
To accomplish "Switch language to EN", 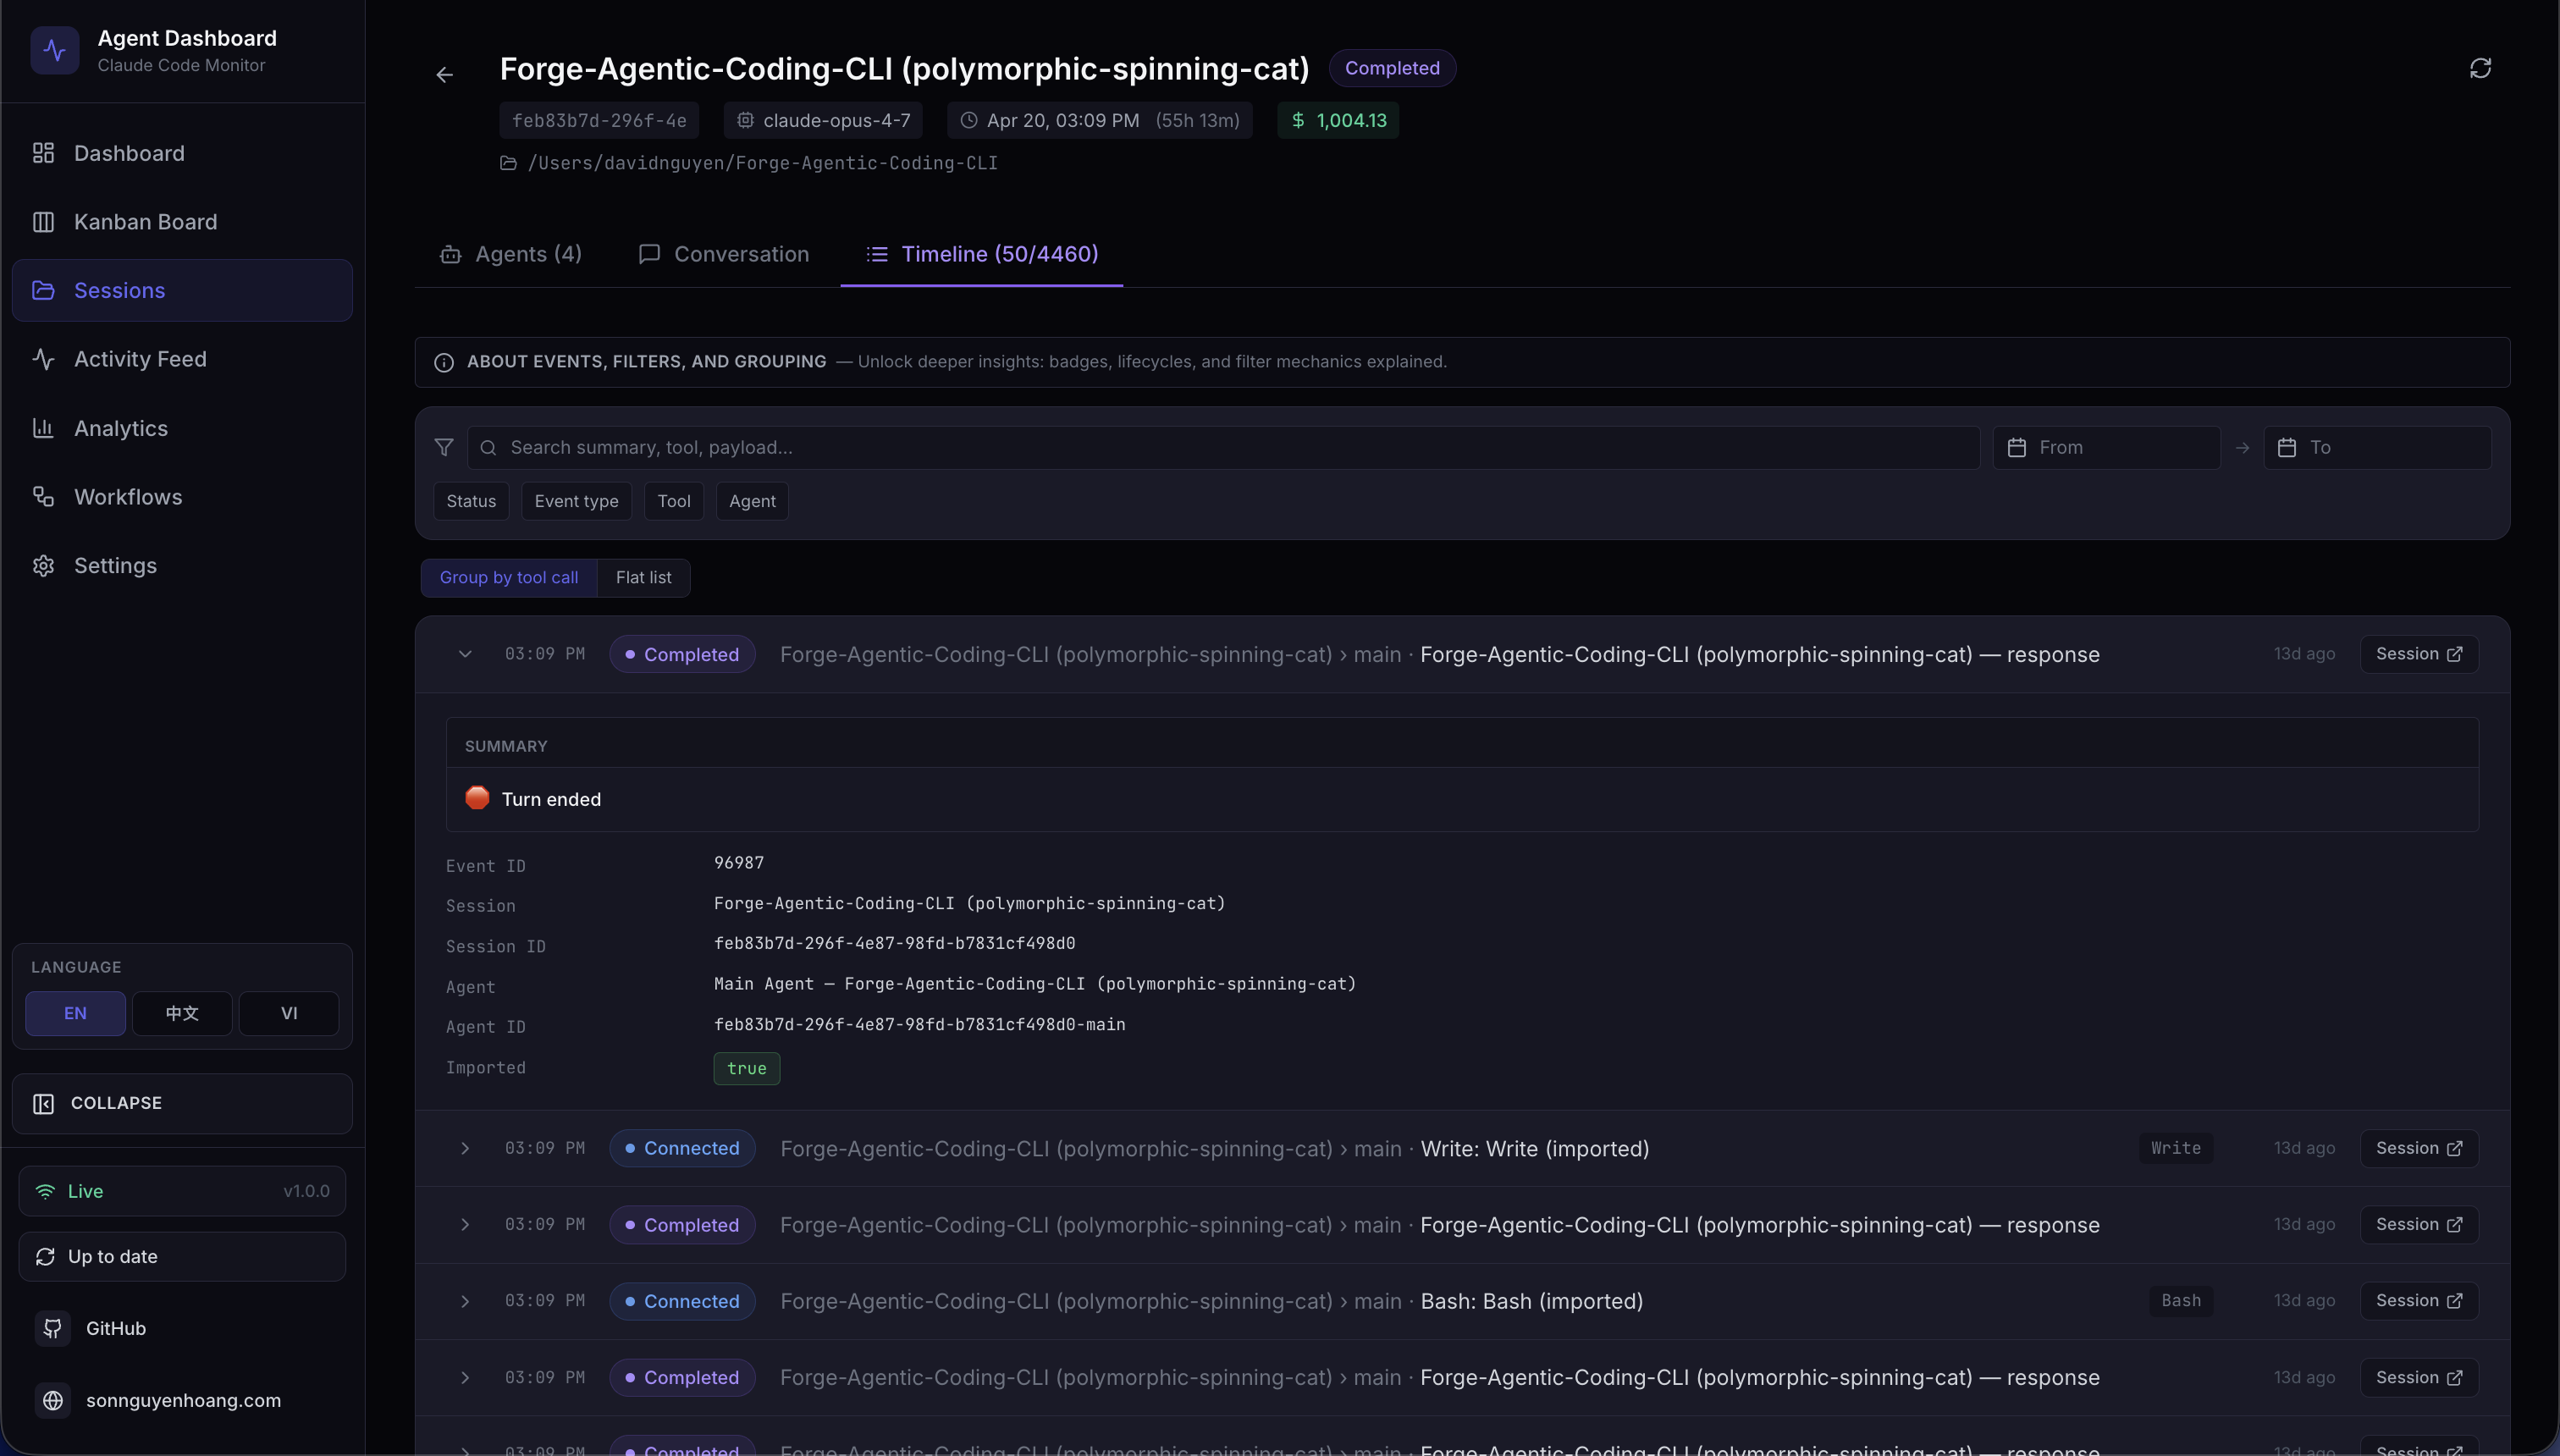I will [75, 1013].
